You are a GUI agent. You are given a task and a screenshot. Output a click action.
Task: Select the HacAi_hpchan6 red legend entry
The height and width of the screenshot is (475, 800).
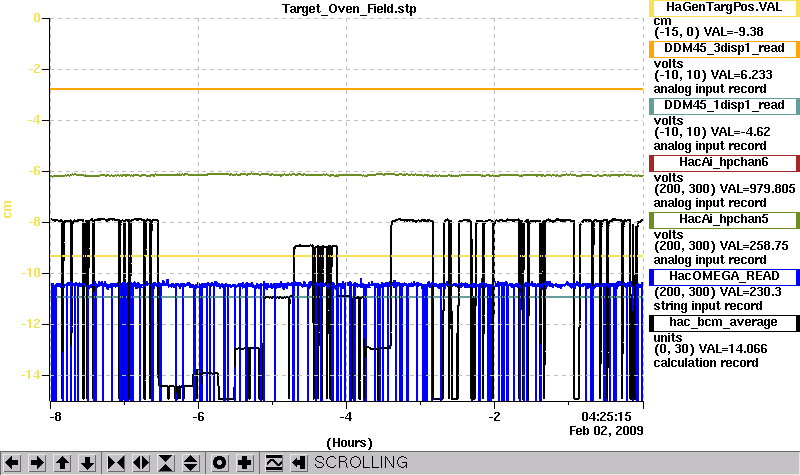tap(724, 163)
